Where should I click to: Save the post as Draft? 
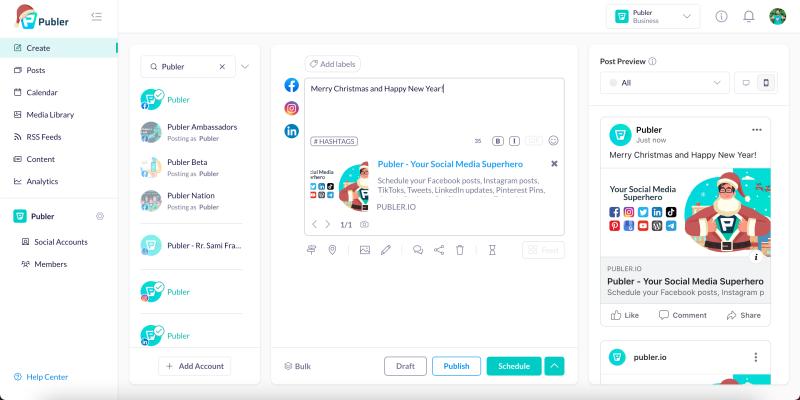coord(405,366)
